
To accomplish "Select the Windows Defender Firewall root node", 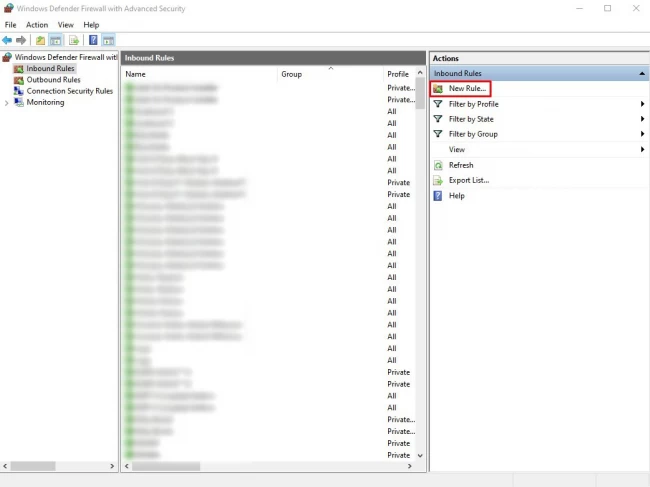I will coord(66,57).
